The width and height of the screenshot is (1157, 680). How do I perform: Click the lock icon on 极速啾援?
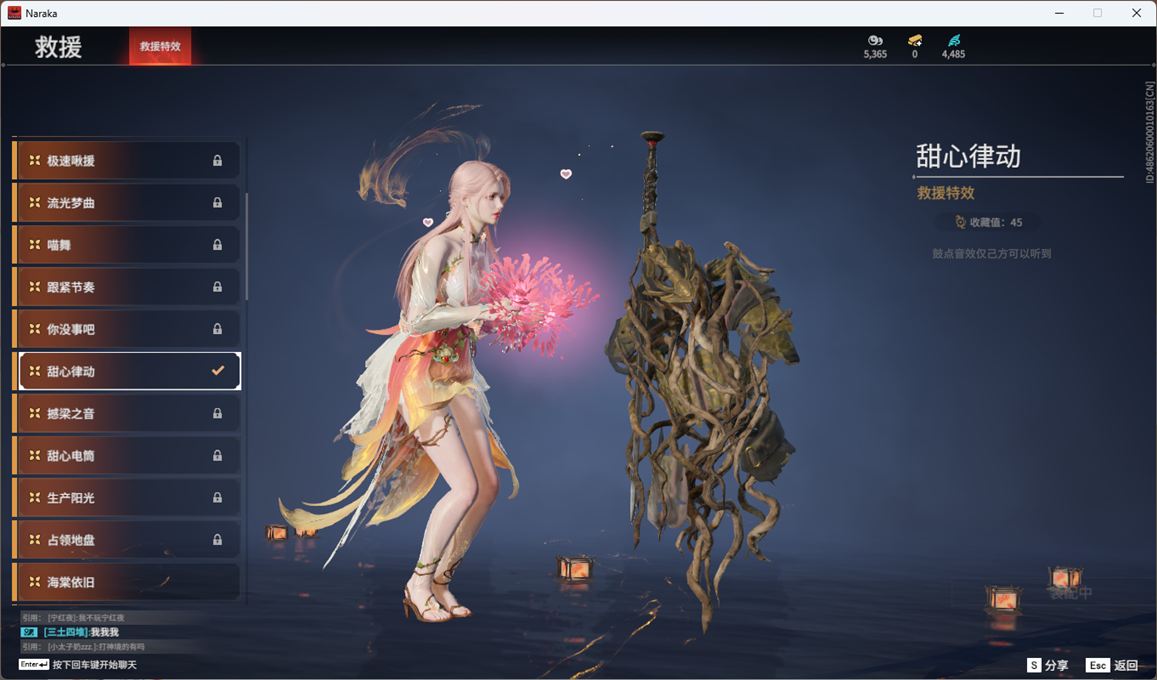217,160
